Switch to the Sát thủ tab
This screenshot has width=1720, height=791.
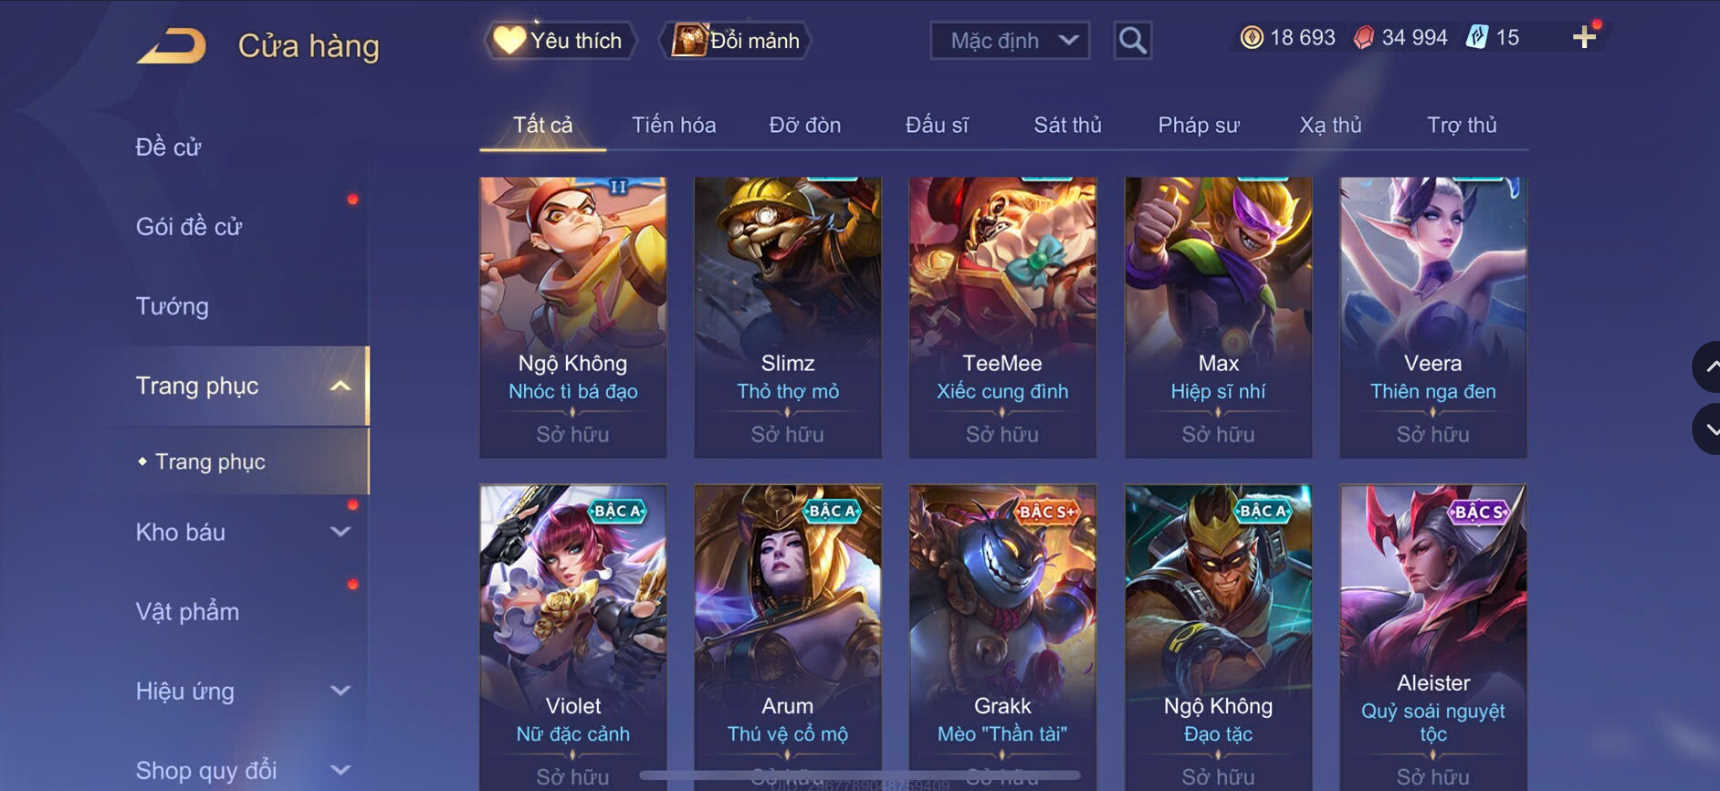pos(1067,125)
